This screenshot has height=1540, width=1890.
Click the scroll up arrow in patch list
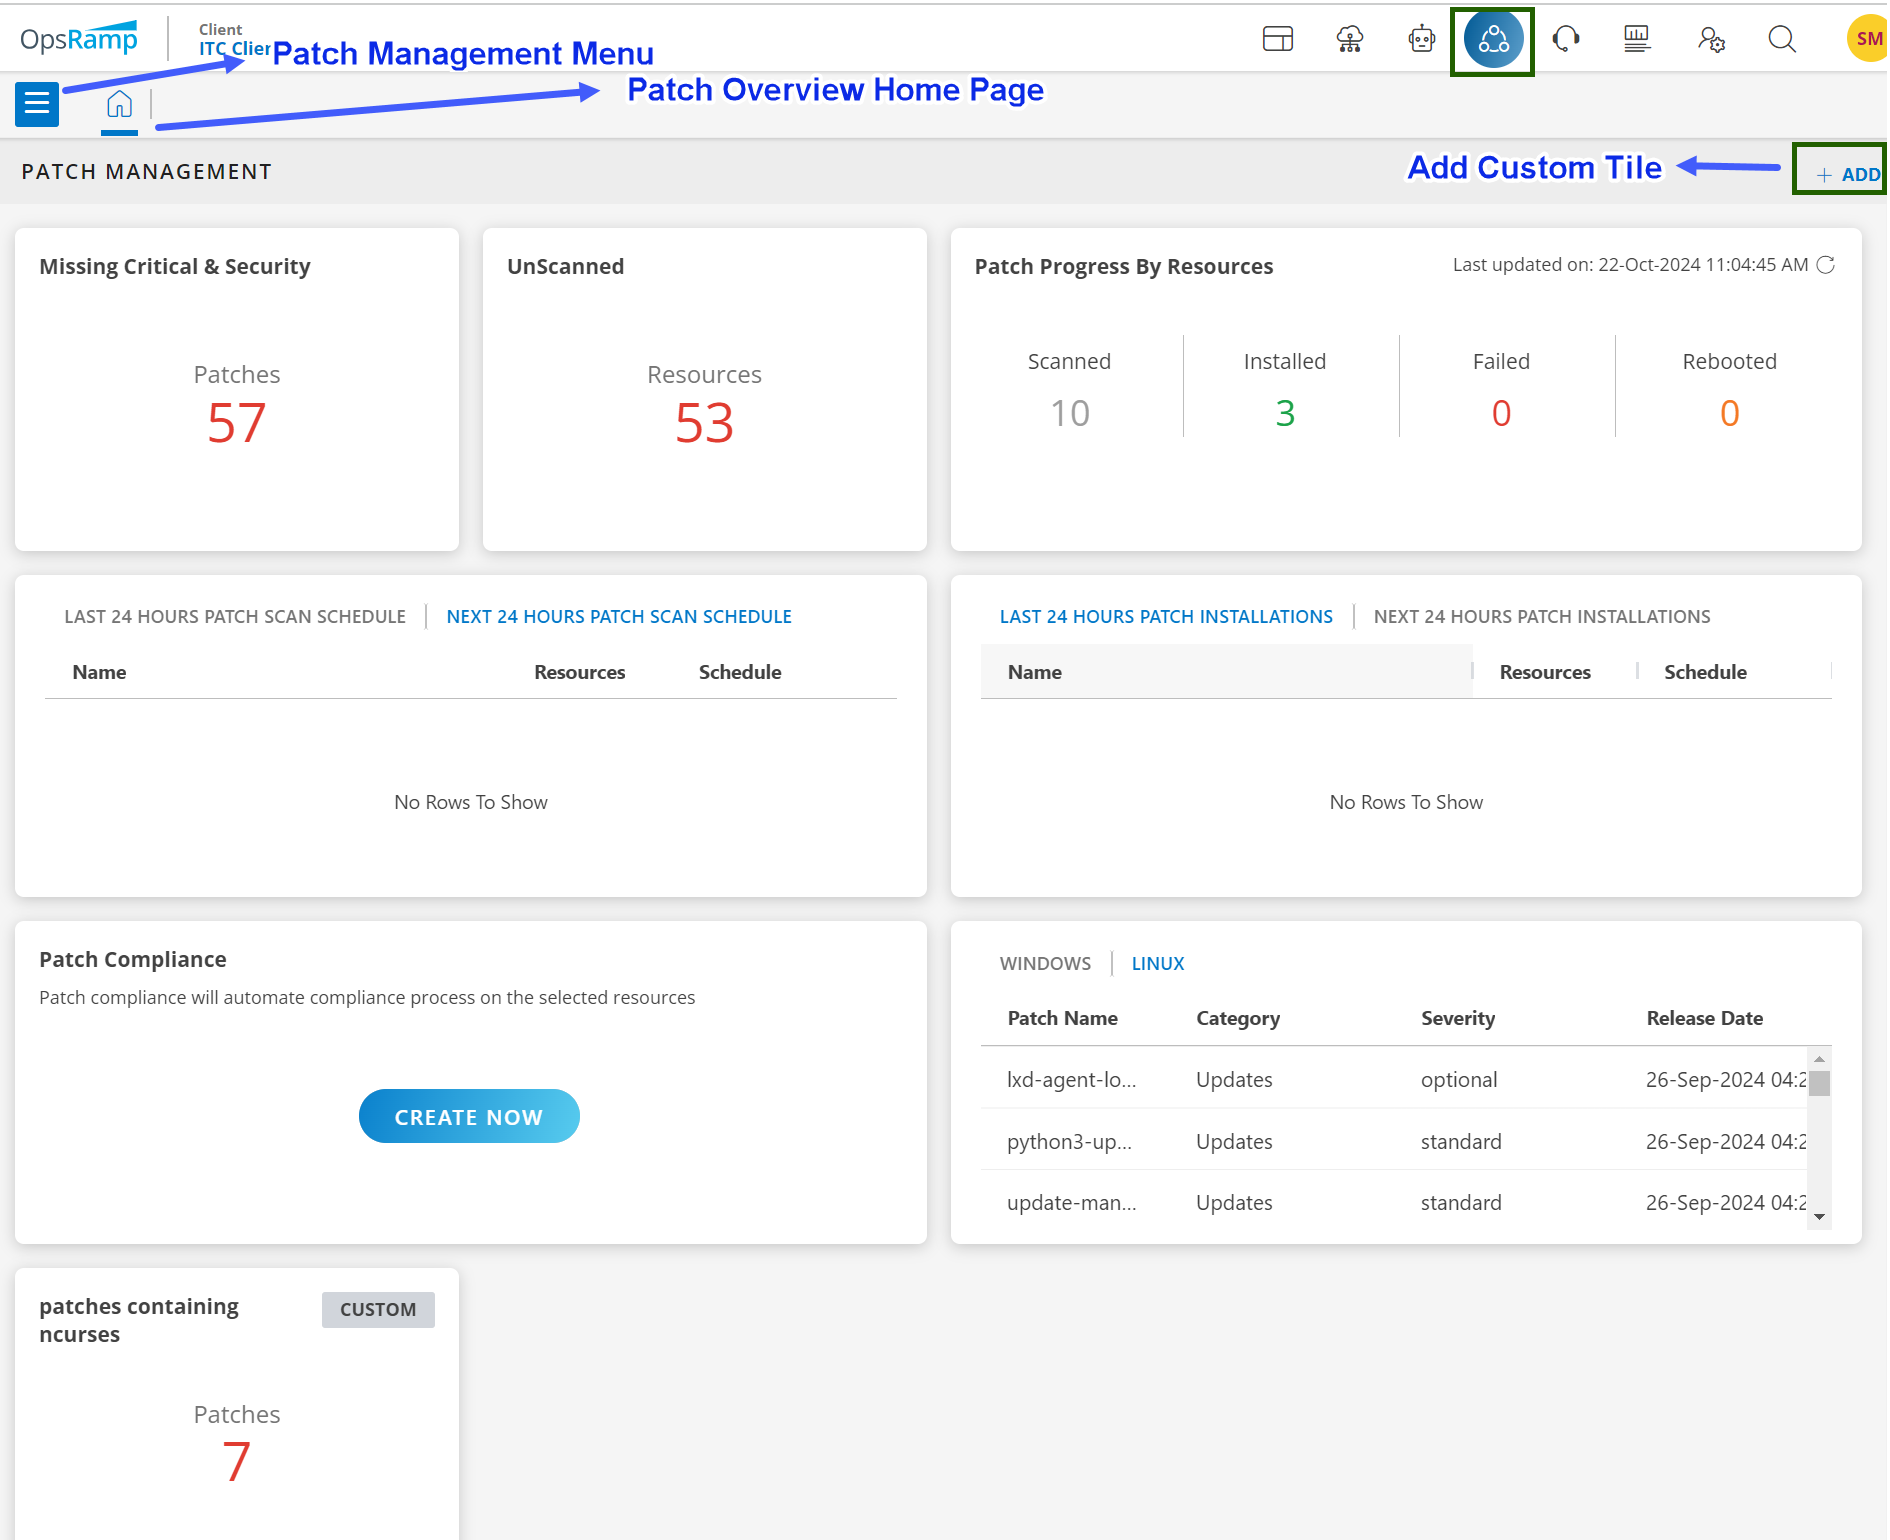point(1819,1059)
